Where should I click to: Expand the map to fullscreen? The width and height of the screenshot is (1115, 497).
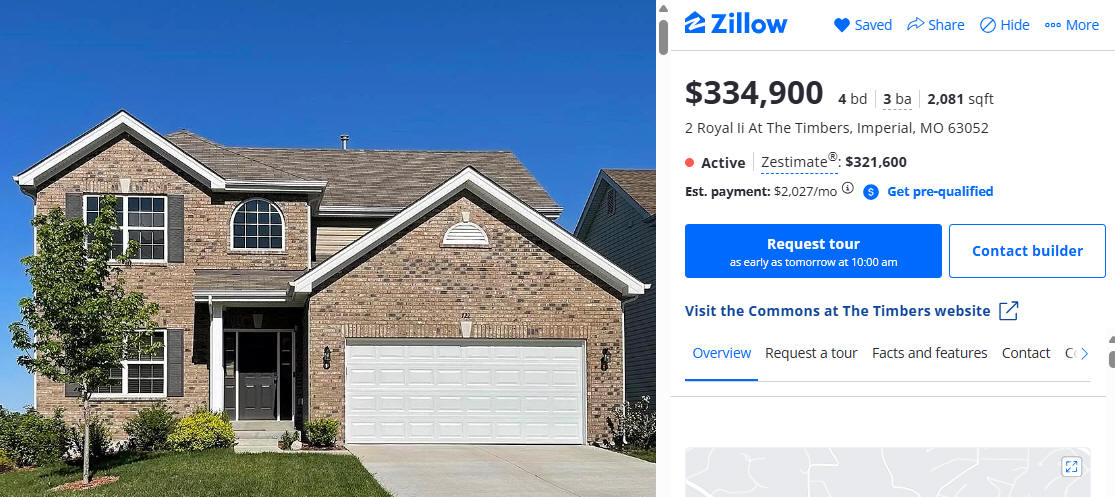click(1072, 466)
